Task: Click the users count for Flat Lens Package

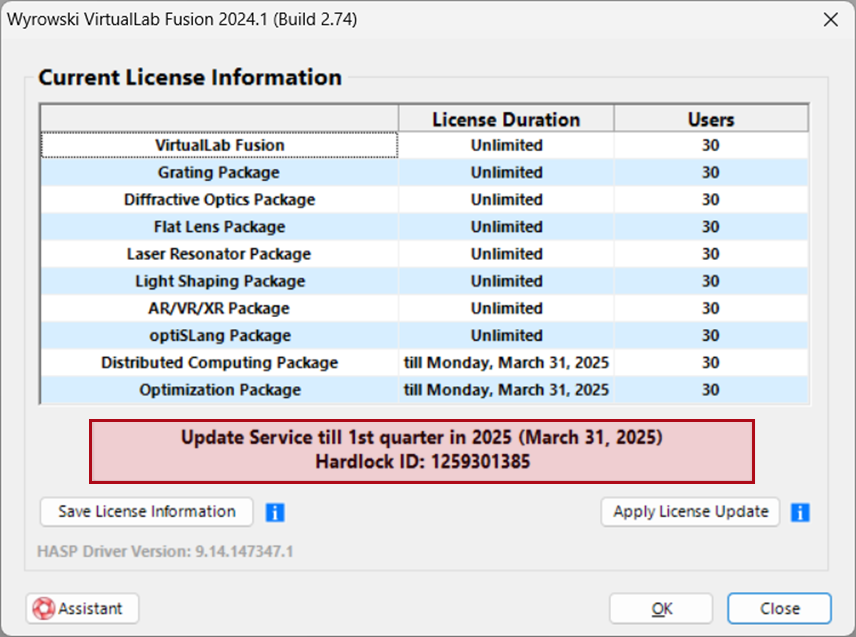Action: click(x=711, y=227)
